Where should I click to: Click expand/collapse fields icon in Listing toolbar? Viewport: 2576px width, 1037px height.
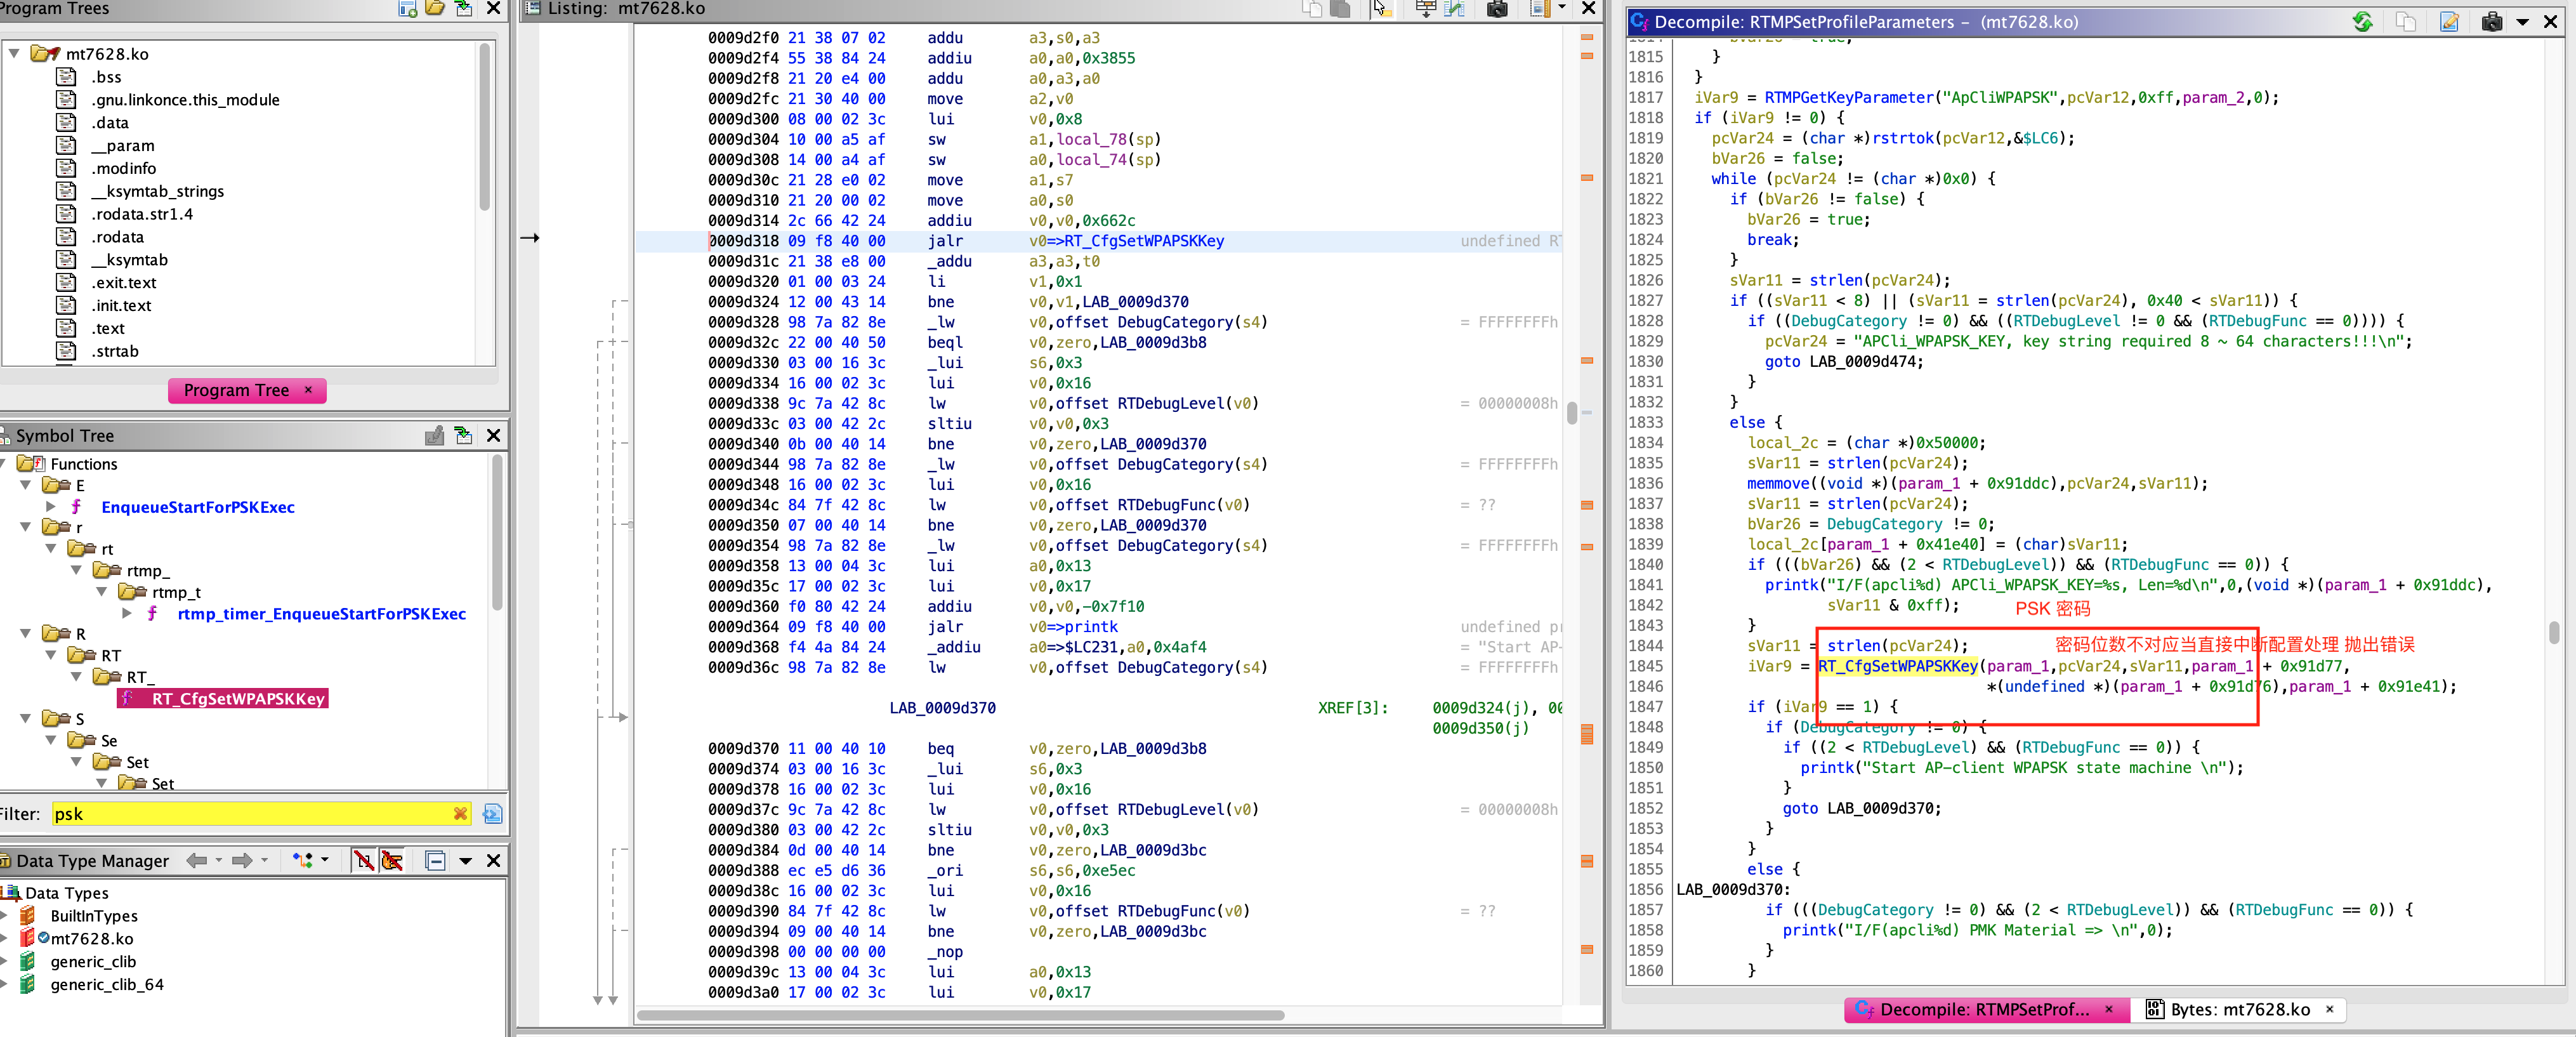click(x=1426, y=9)
